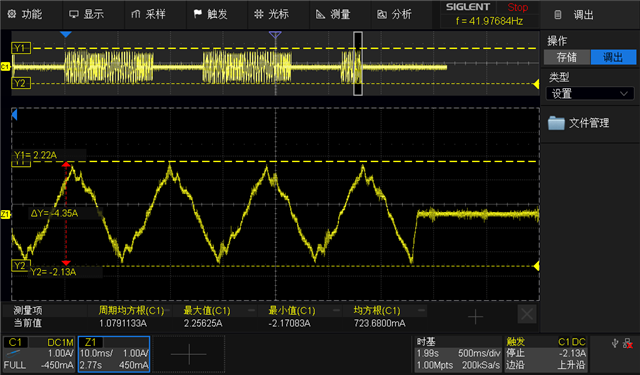Open the 显示 (Display) menu
640x375 pixels.
pyautogui.click(x=93, y=14)
